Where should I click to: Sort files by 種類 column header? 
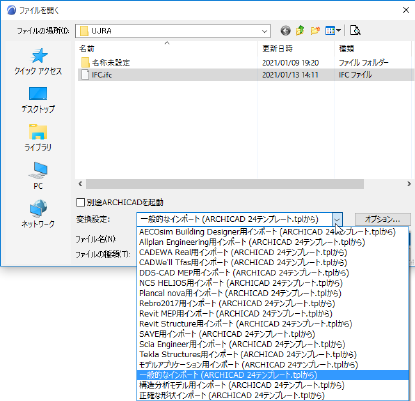tap(373, 49)
